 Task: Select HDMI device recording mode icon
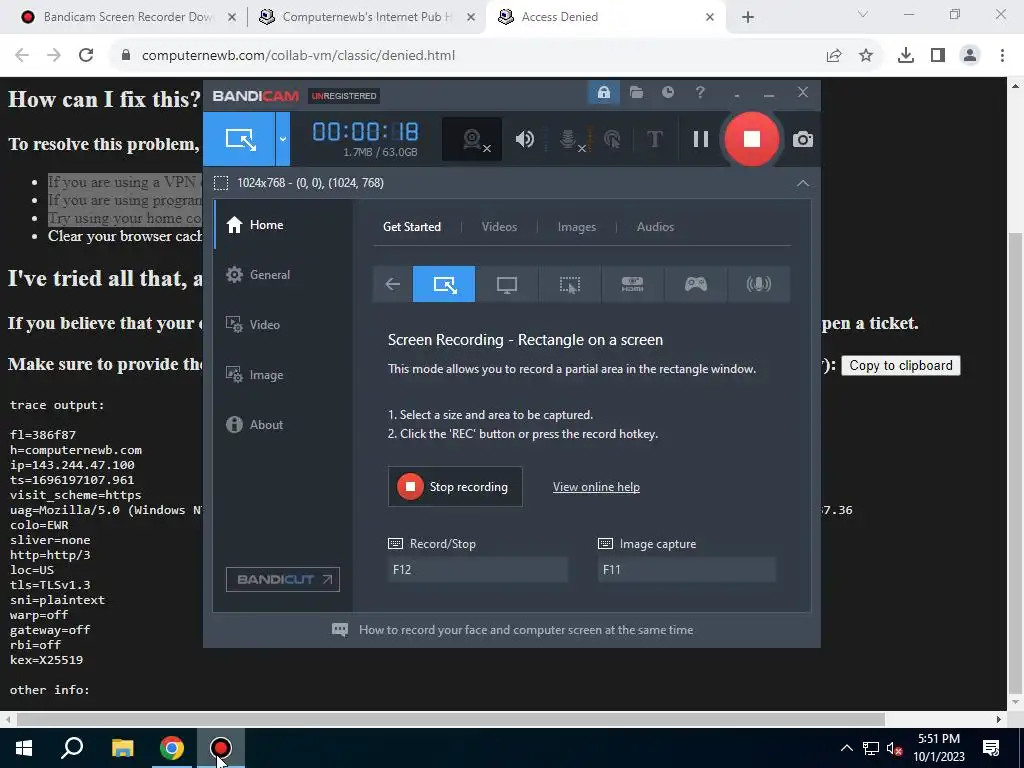click(x=632, y=284)
